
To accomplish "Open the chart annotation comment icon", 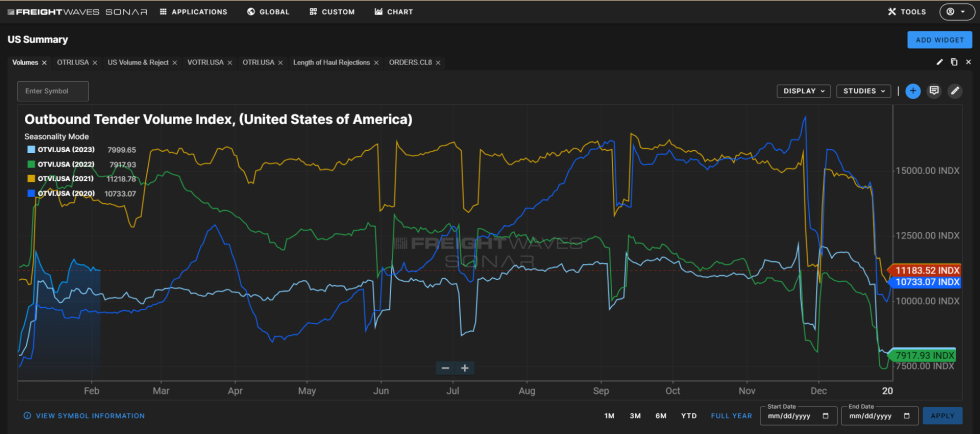I will click(x=934, y=91).
